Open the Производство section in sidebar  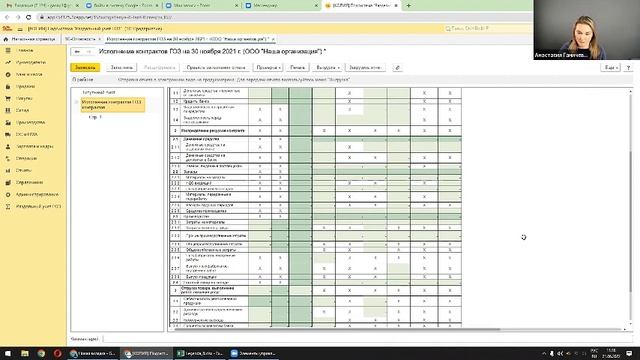[x=31, y=122]
